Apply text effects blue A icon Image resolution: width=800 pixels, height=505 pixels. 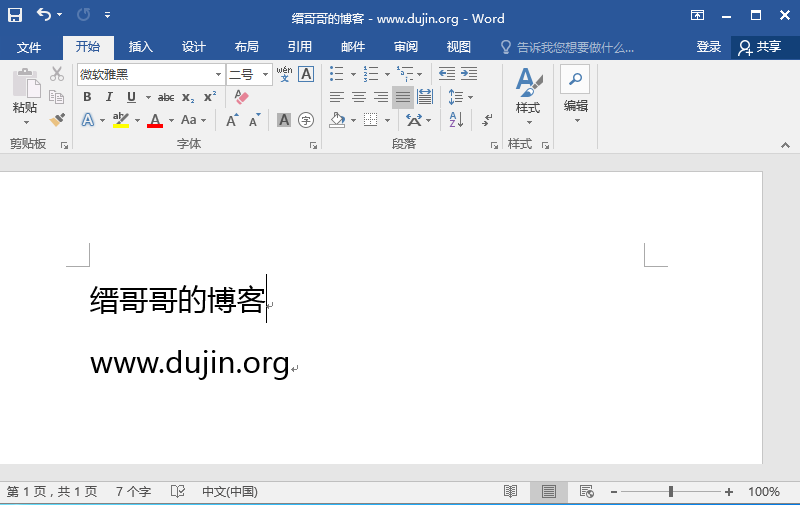click(x=88, y=120)
